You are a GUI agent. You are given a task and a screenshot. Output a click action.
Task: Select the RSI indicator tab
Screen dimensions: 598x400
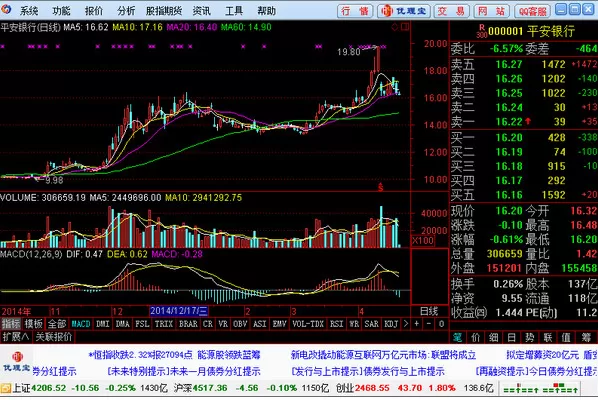336,324
